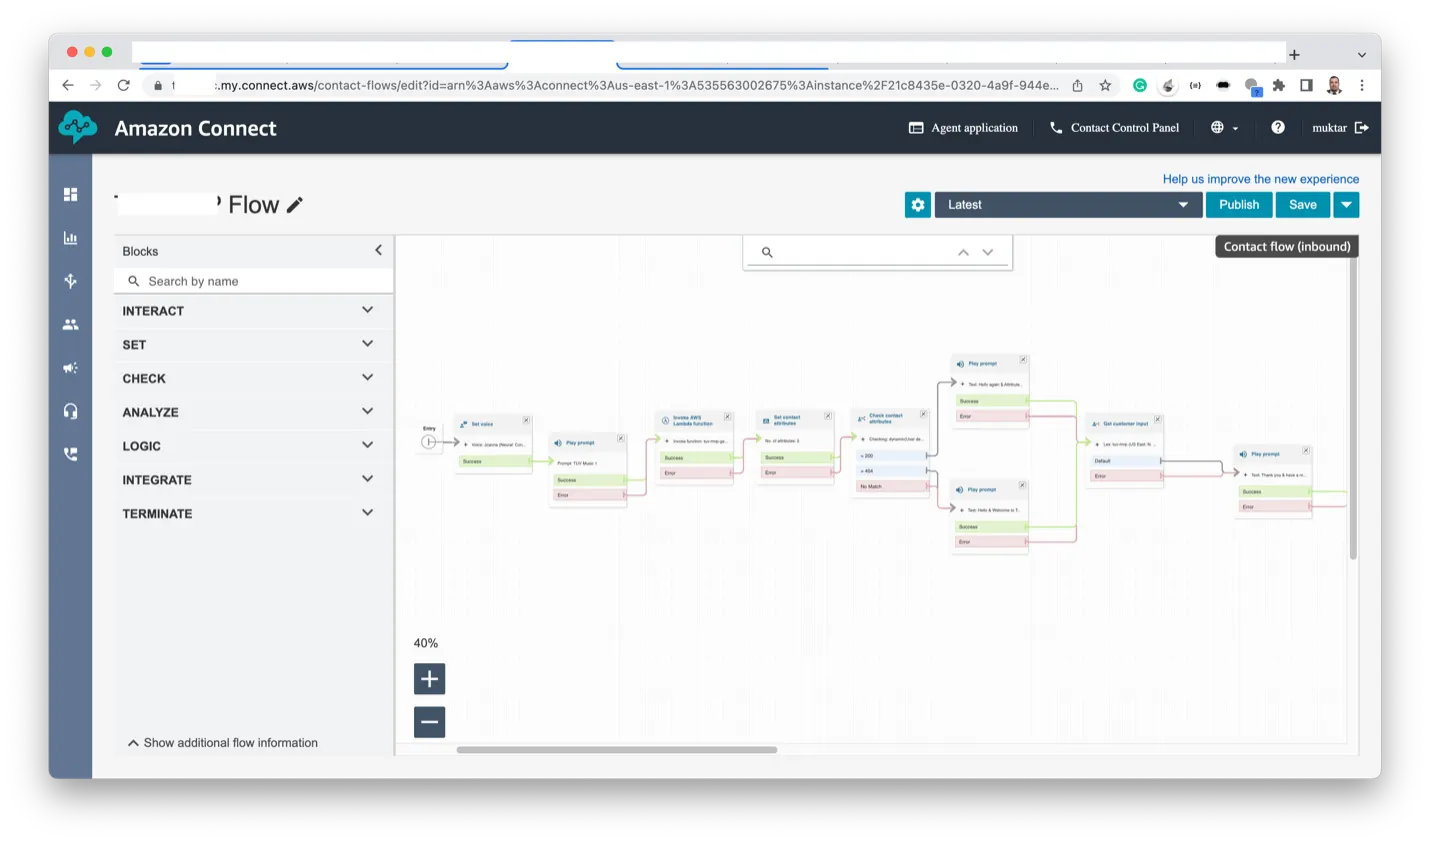Open the analytics bar chart sidebar icon

click(x=70, y=238)
